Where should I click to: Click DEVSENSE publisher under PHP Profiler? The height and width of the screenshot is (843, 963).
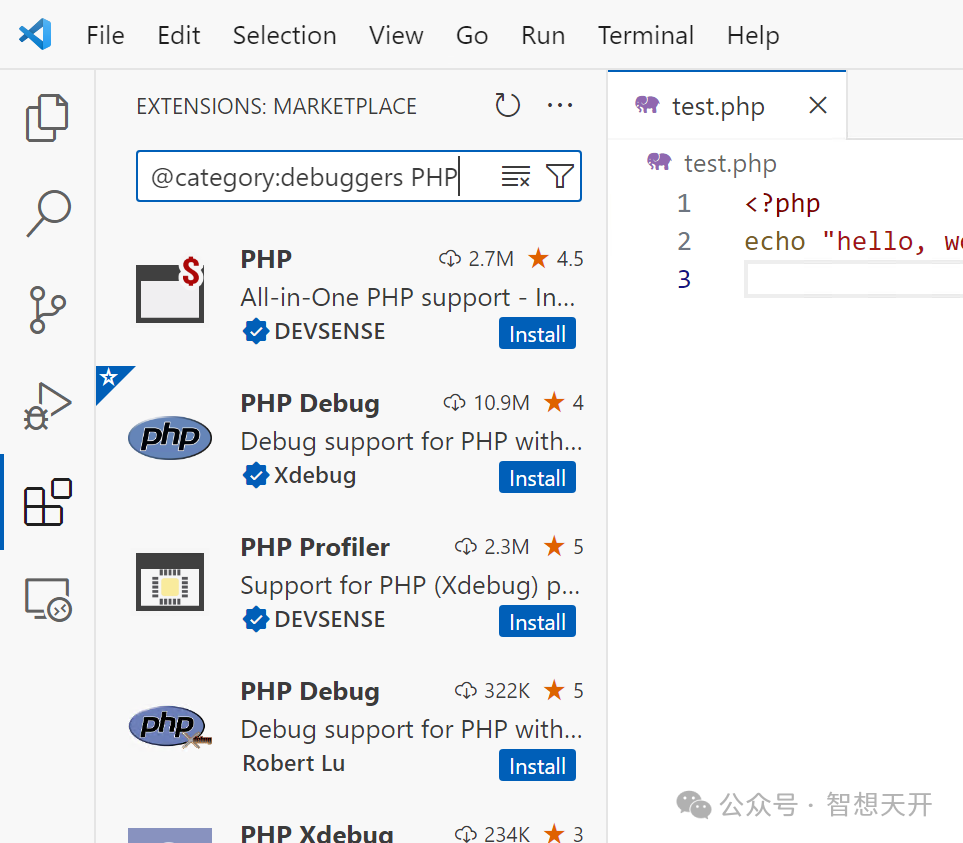330,620
